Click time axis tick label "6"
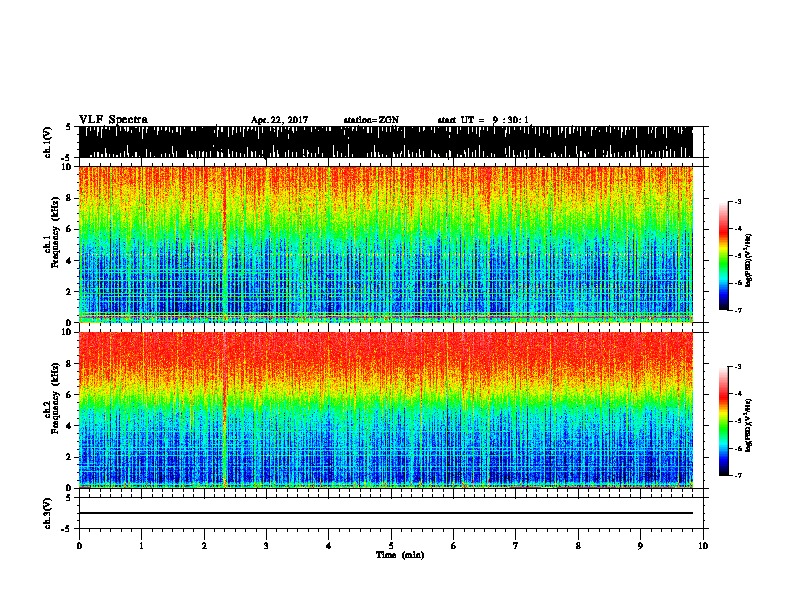 click(454, 546)
